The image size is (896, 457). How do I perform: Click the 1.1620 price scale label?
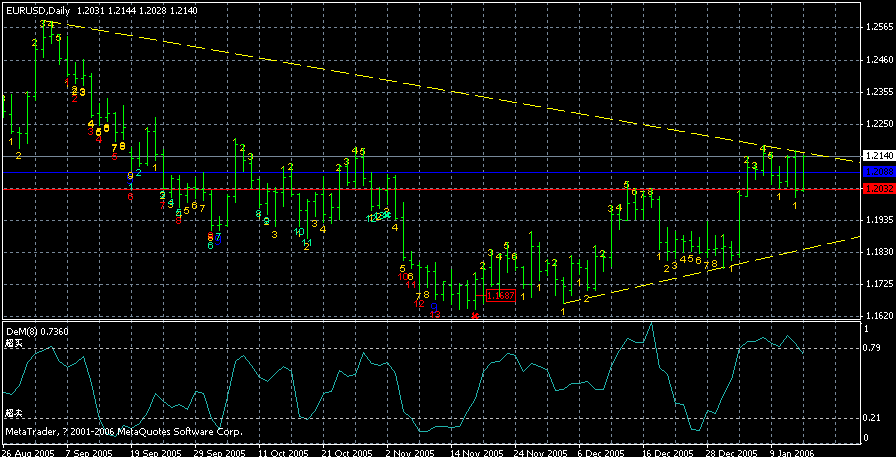point(877,316)
